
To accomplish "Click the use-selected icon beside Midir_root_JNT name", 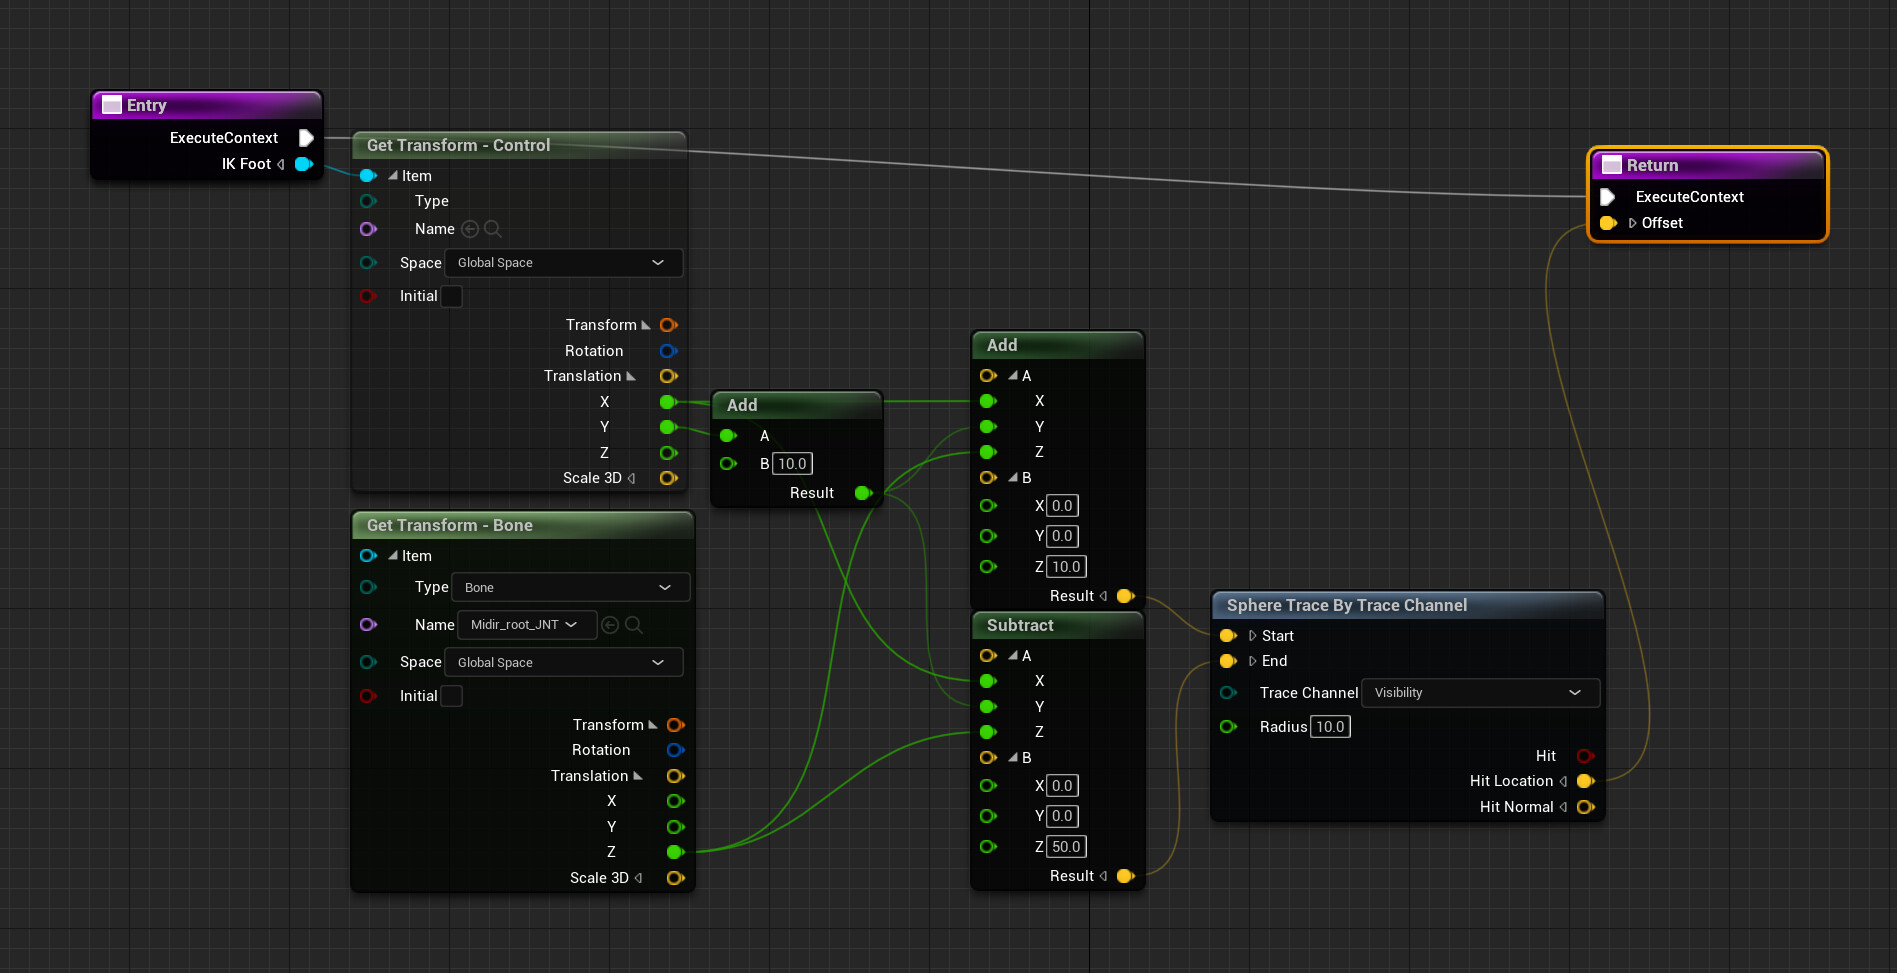I will (x=610, y=624).
